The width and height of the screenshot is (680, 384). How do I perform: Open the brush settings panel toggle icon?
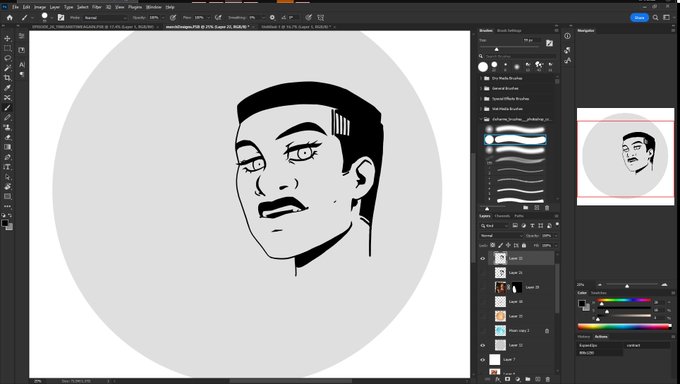(61, 18)
